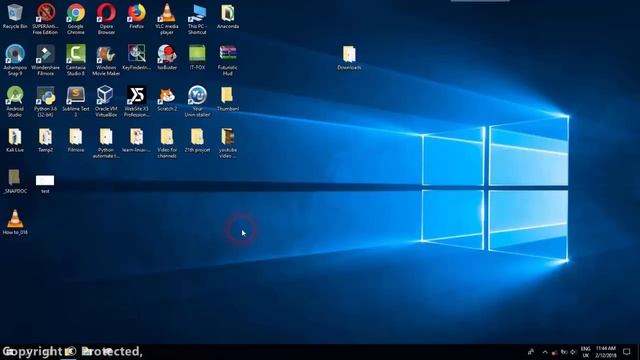
Task: Click the red system tray icon
Action: [554, 352]
